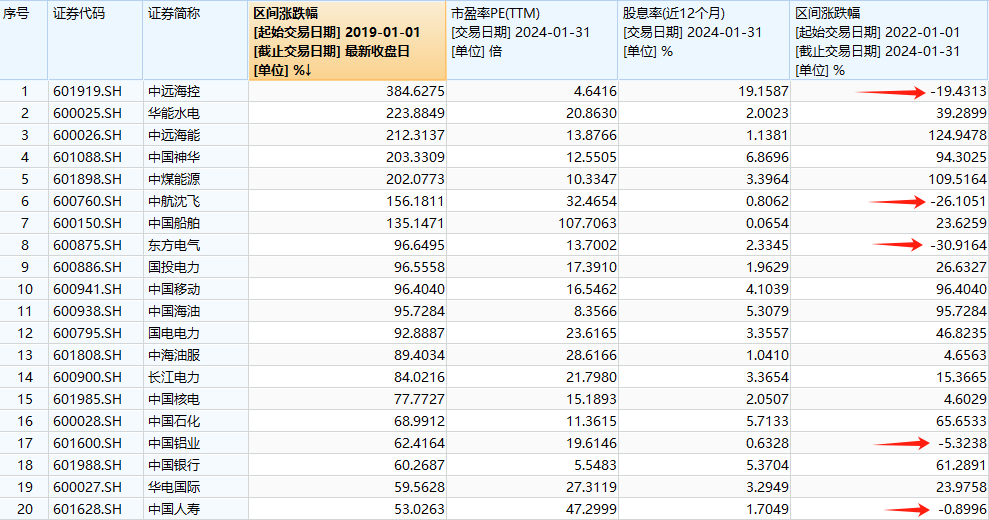Select PE value 107.7063 for 中国船舶

[587, 223]
